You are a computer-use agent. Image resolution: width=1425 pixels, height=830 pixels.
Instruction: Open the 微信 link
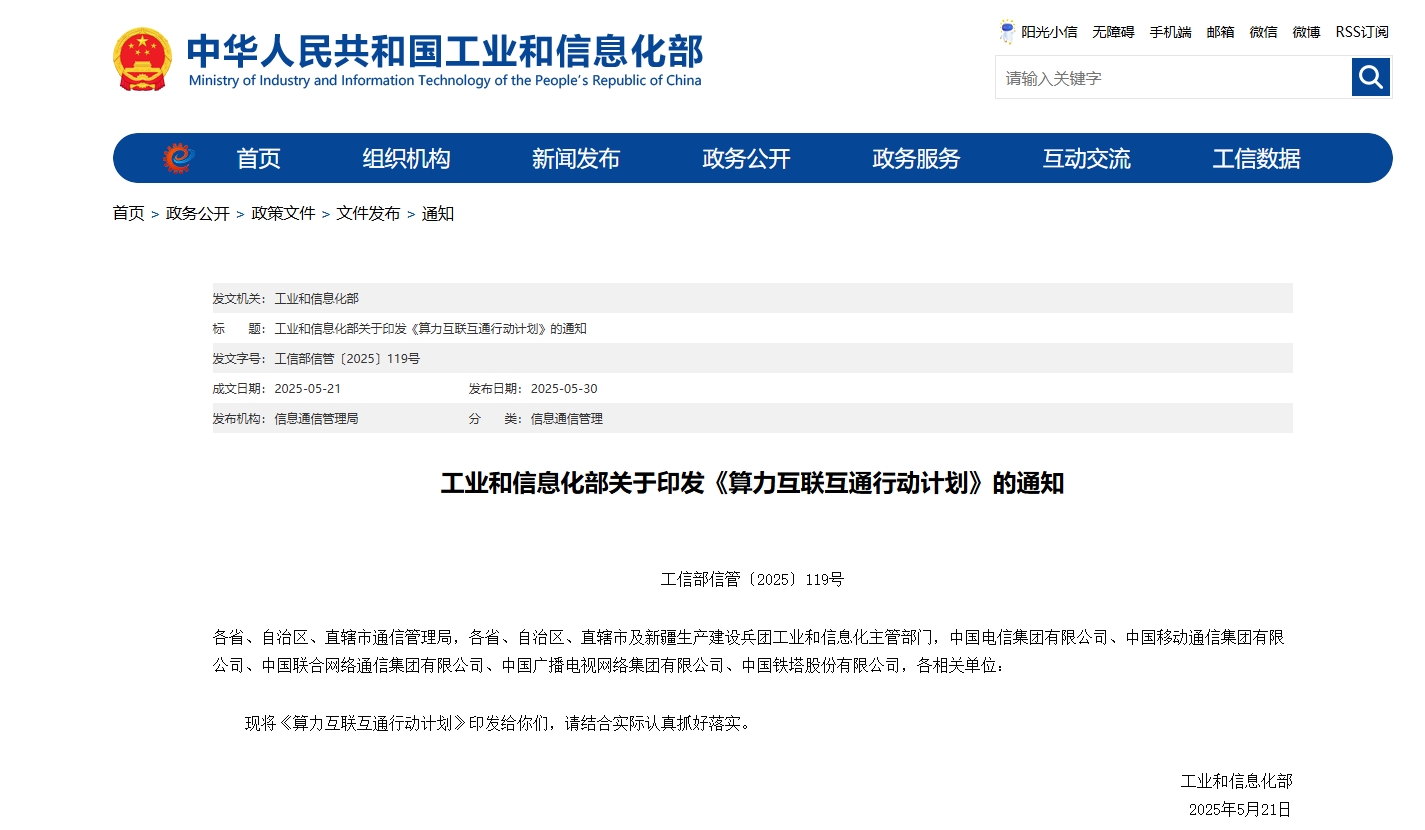[1263, 32]
